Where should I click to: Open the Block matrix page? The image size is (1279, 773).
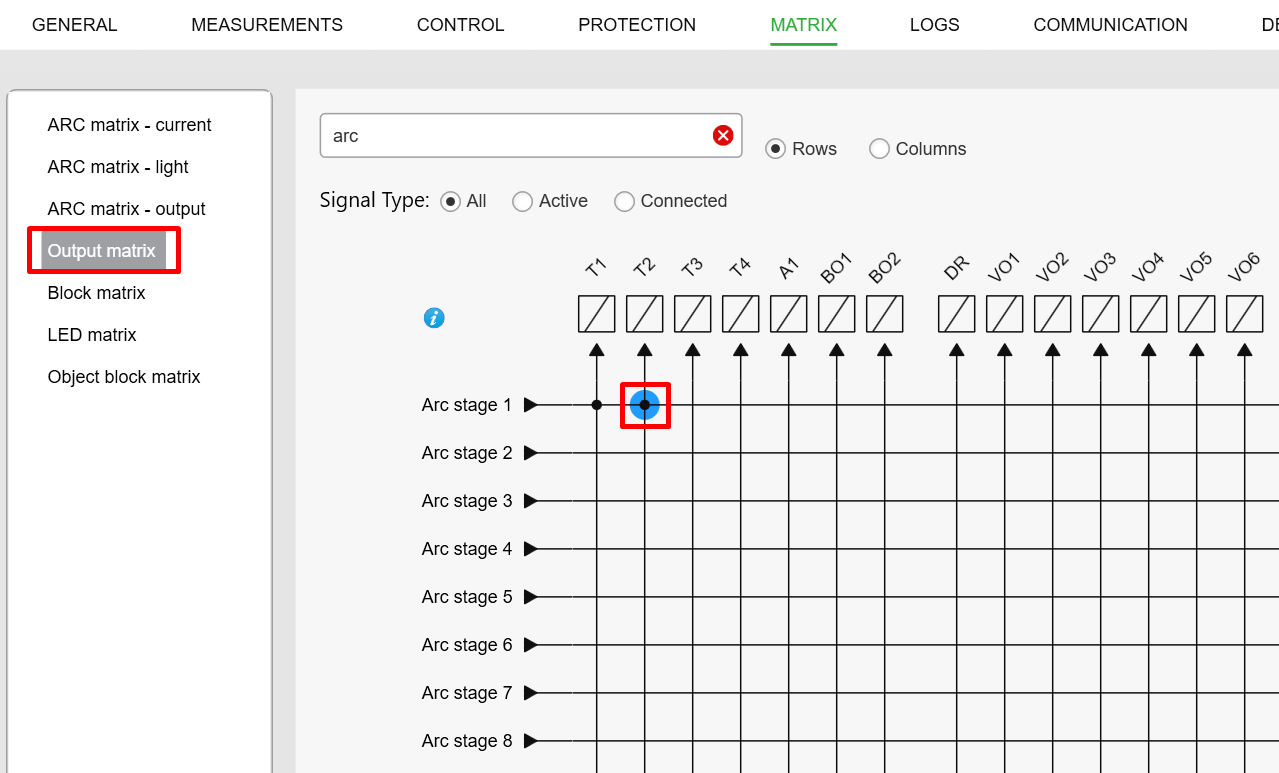pos(97,293)
